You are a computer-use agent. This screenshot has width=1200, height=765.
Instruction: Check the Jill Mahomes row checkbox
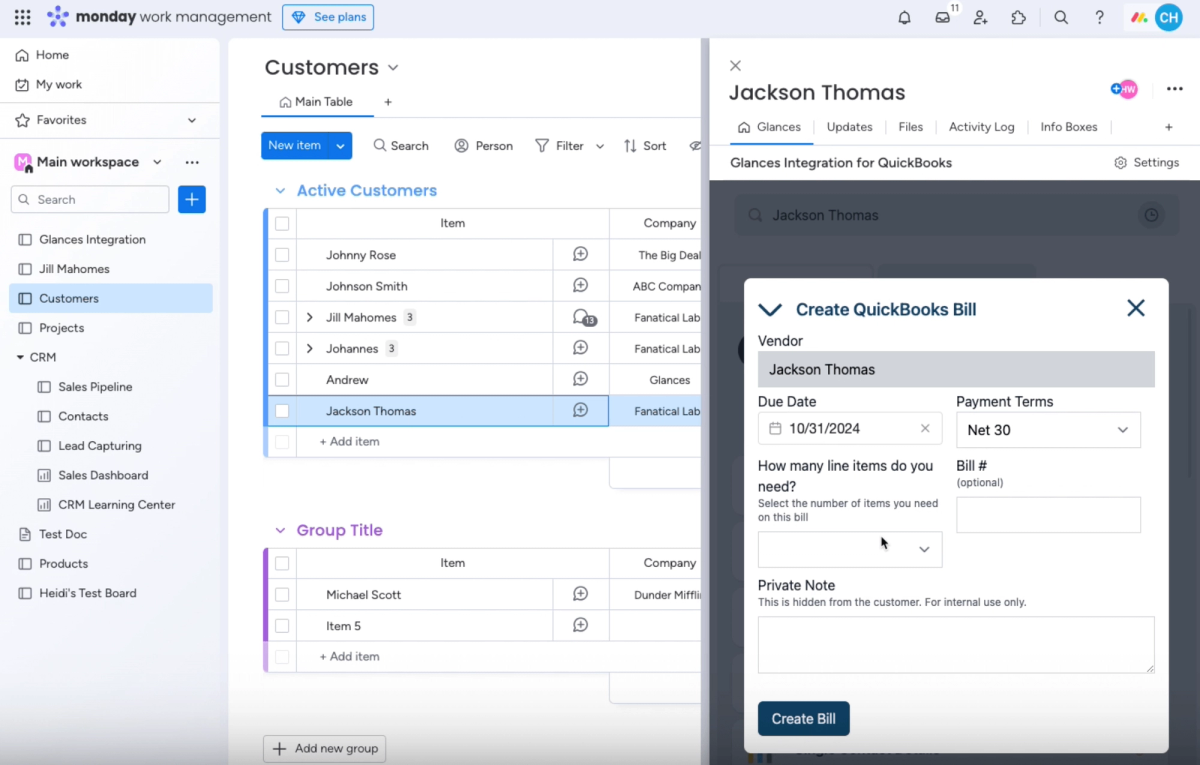click(x=282, y=317)
